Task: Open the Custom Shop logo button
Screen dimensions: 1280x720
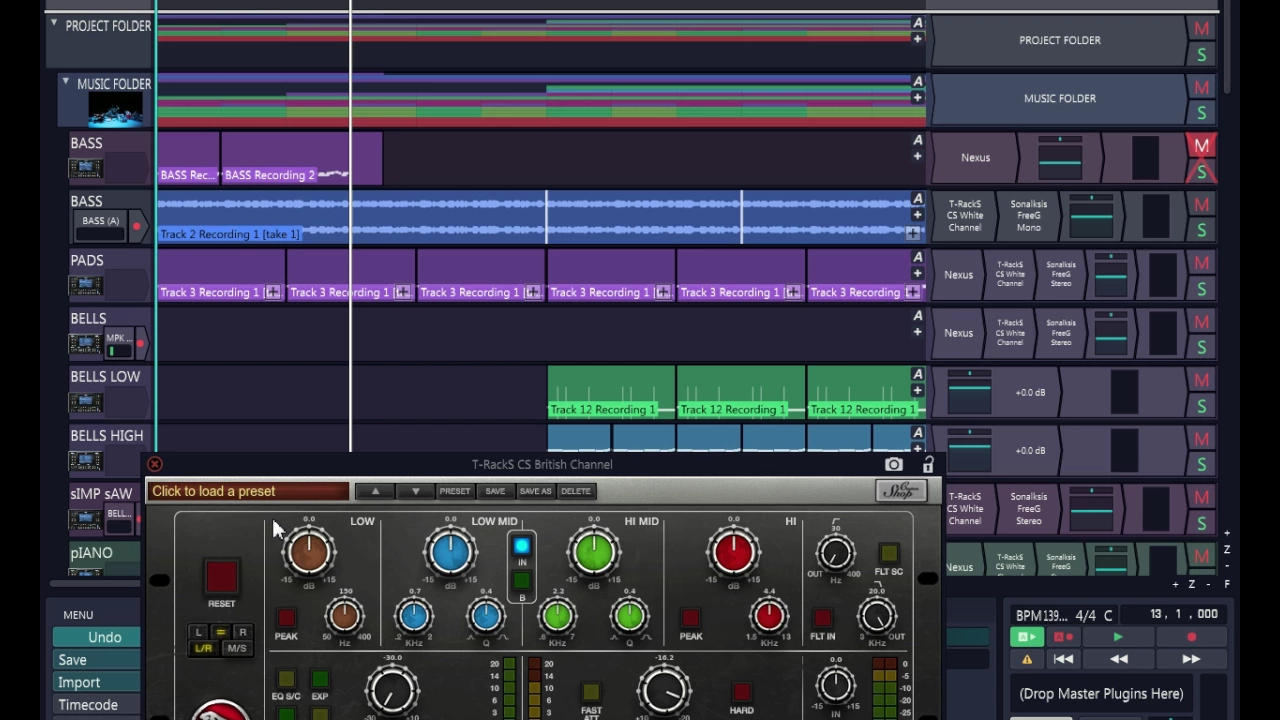Action: tap(901, 490)
